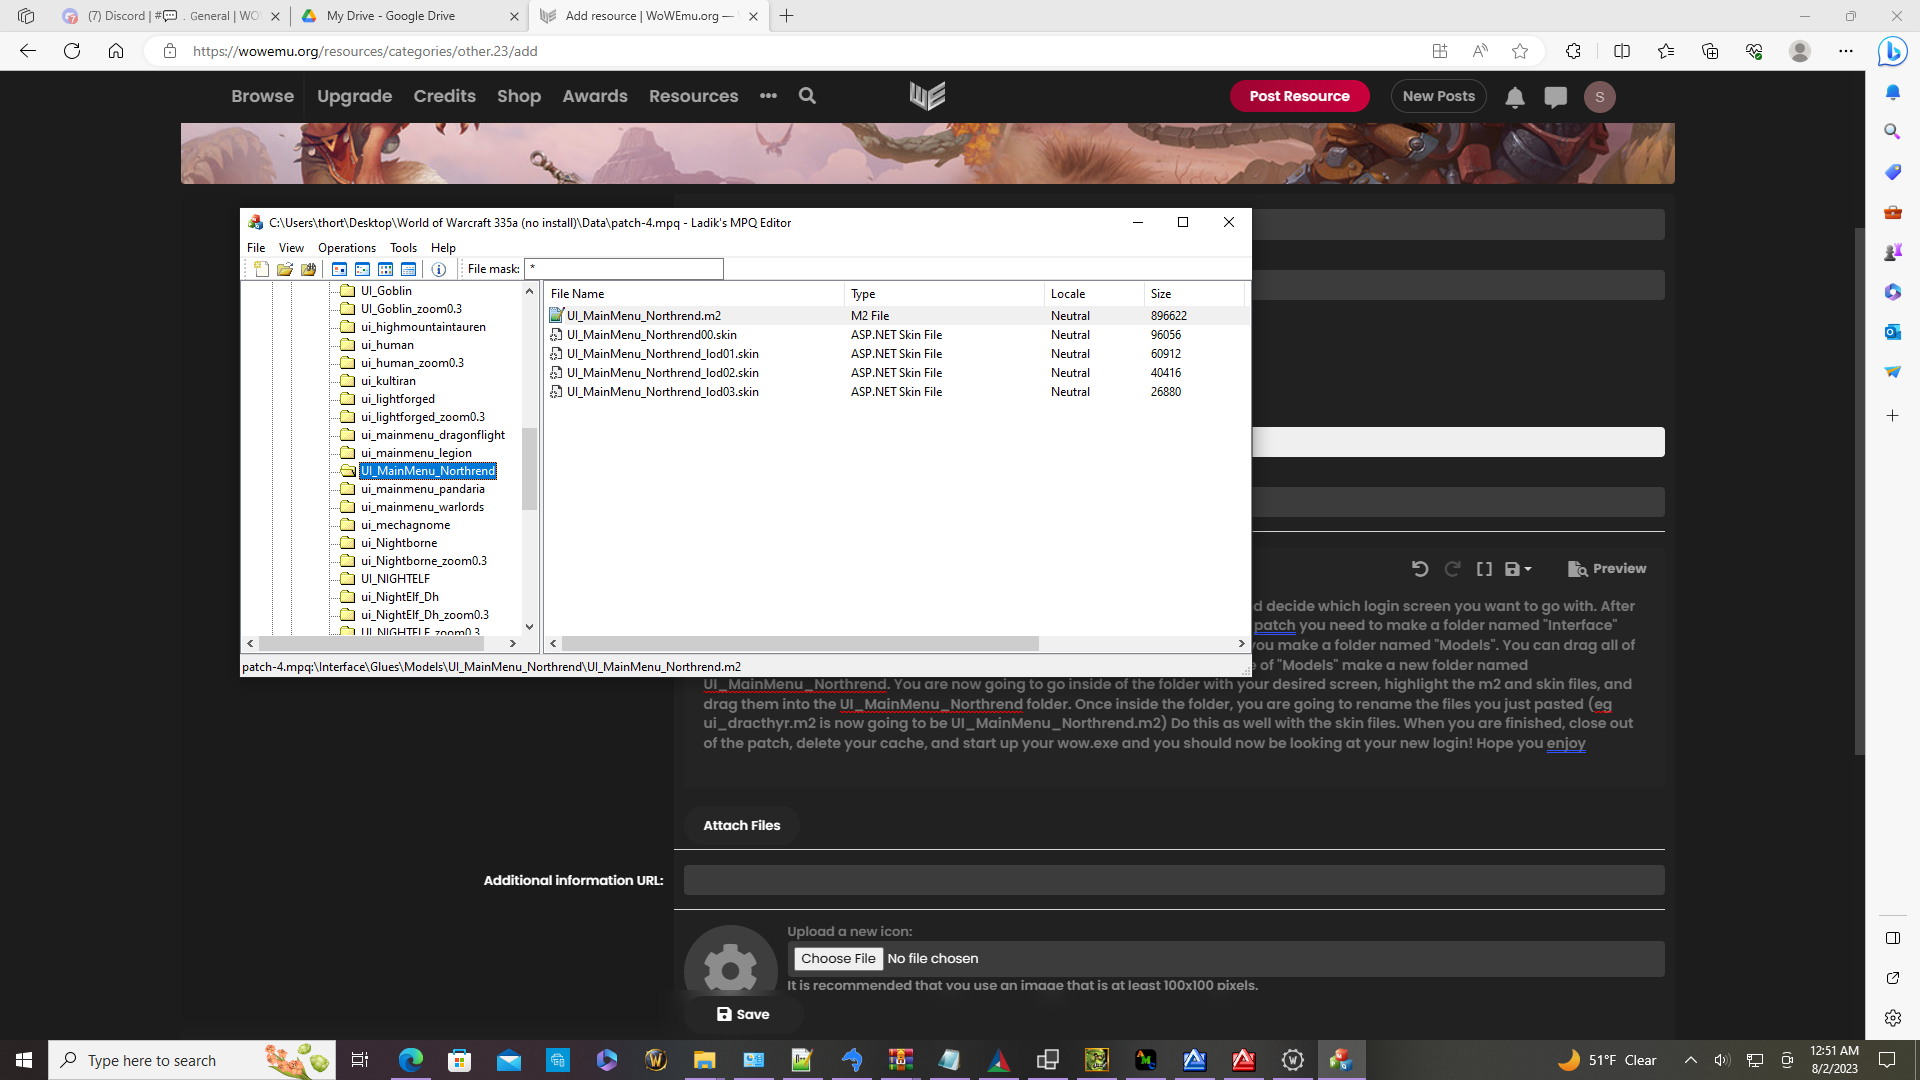This screenshot has height=1080, width=1920.
Task: Click New Posts button
Action: [x=1438, y=96]
